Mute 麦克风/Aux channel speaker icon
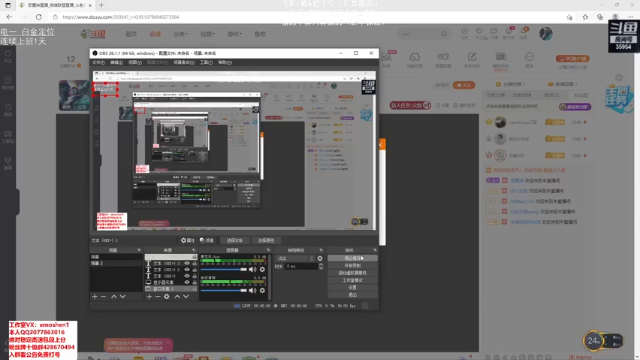The width and height of the screenshot is (640, 360). (253, 269)
